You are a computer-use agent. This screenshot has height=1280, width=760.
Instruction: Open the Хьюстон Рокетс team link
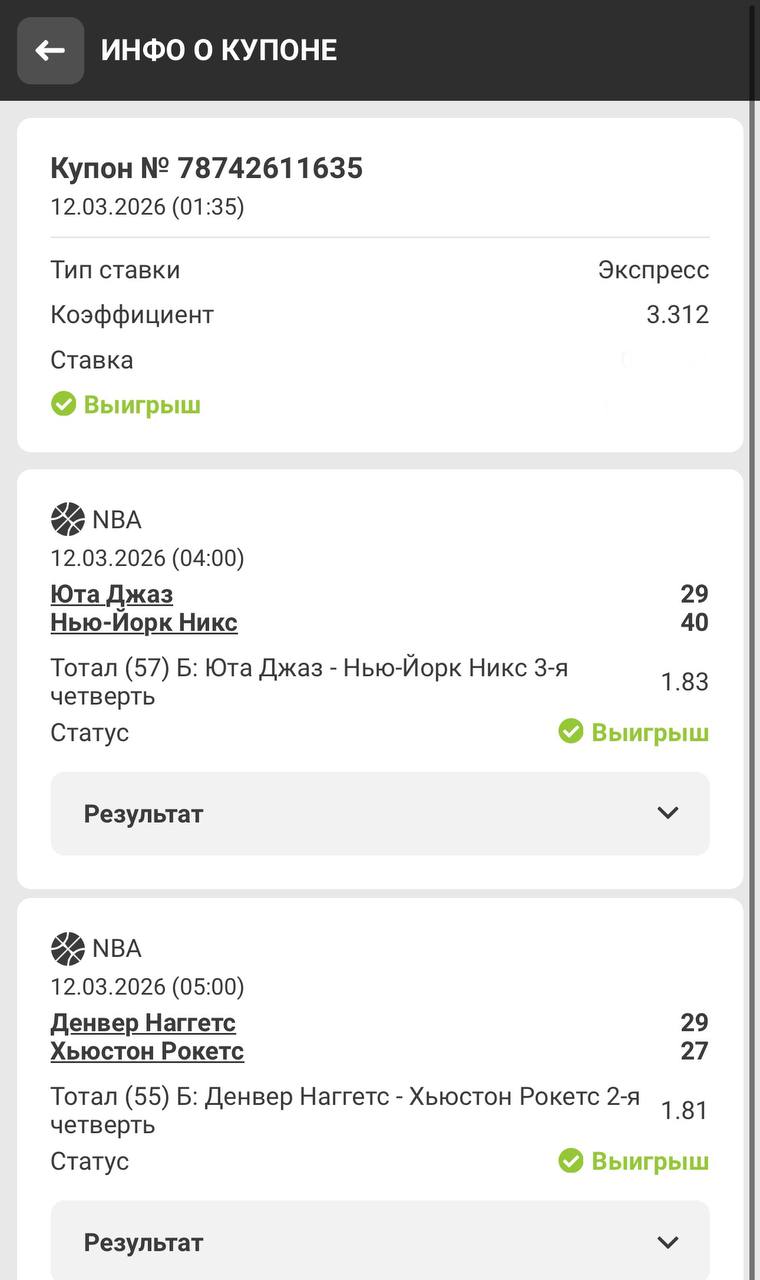[147, 1052]
